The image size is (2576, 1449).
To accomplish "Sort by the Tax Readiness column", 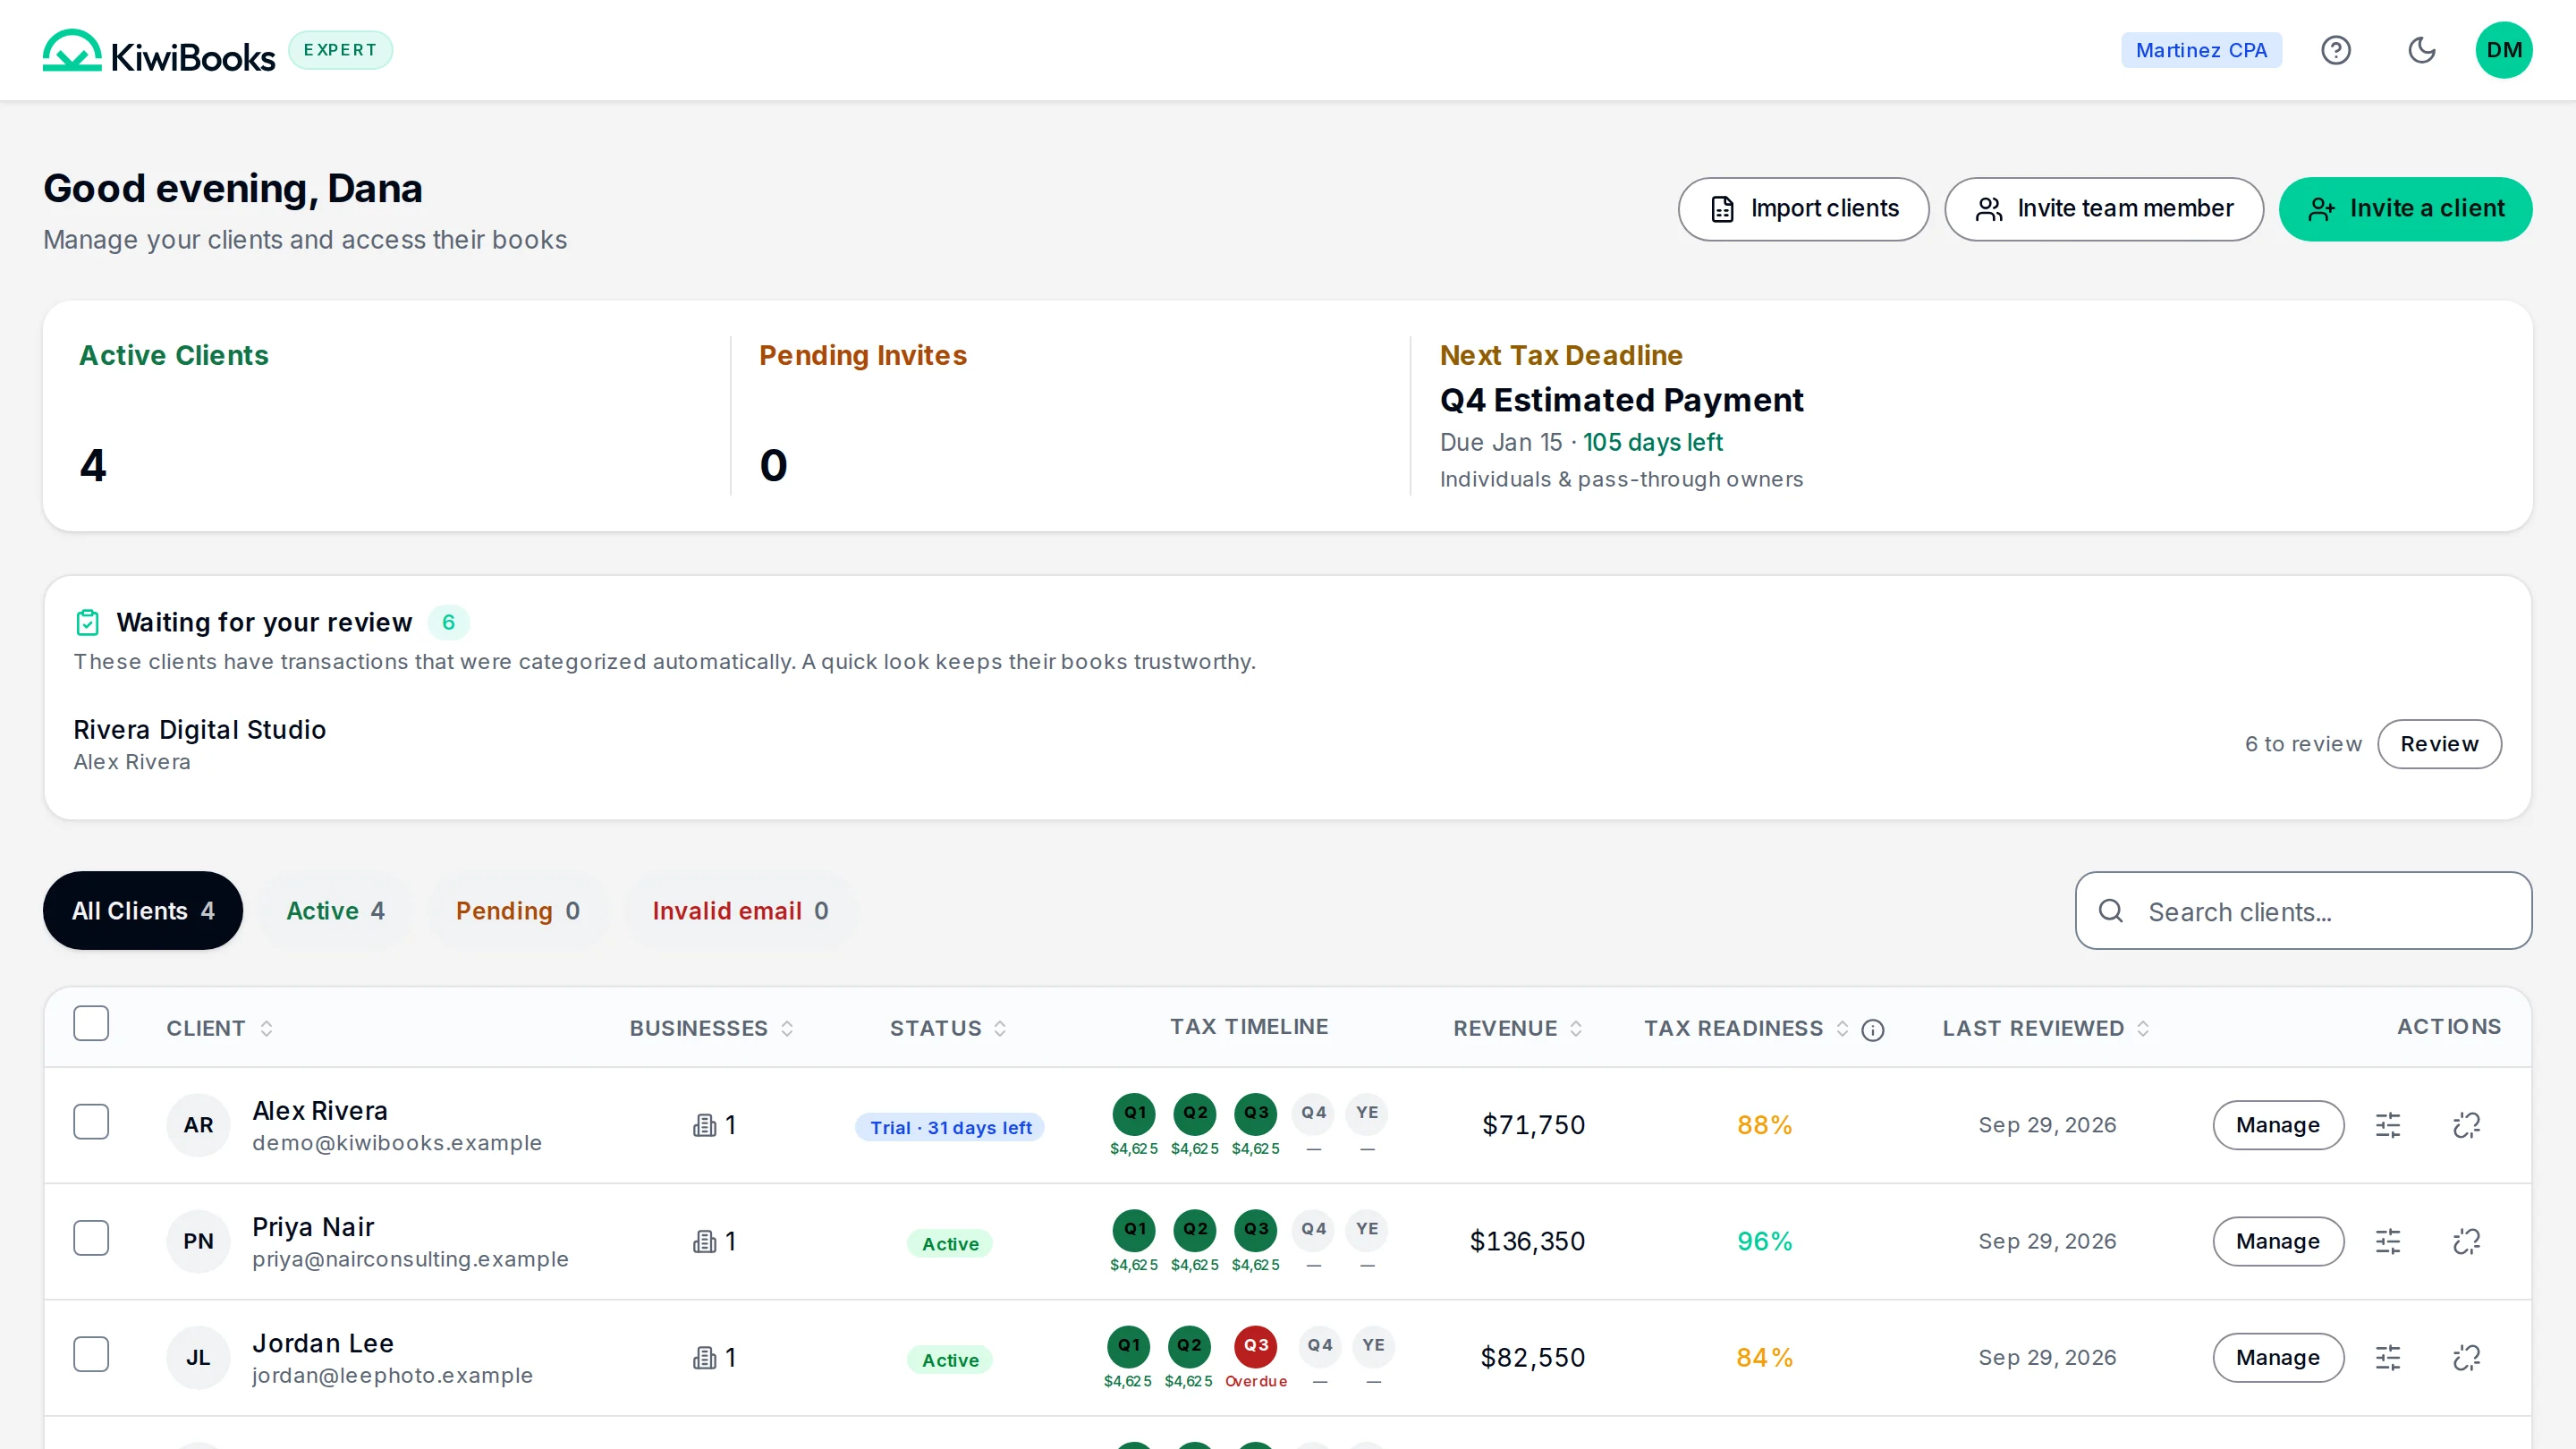I will pyautogui.click(x=1746, y=1028).
